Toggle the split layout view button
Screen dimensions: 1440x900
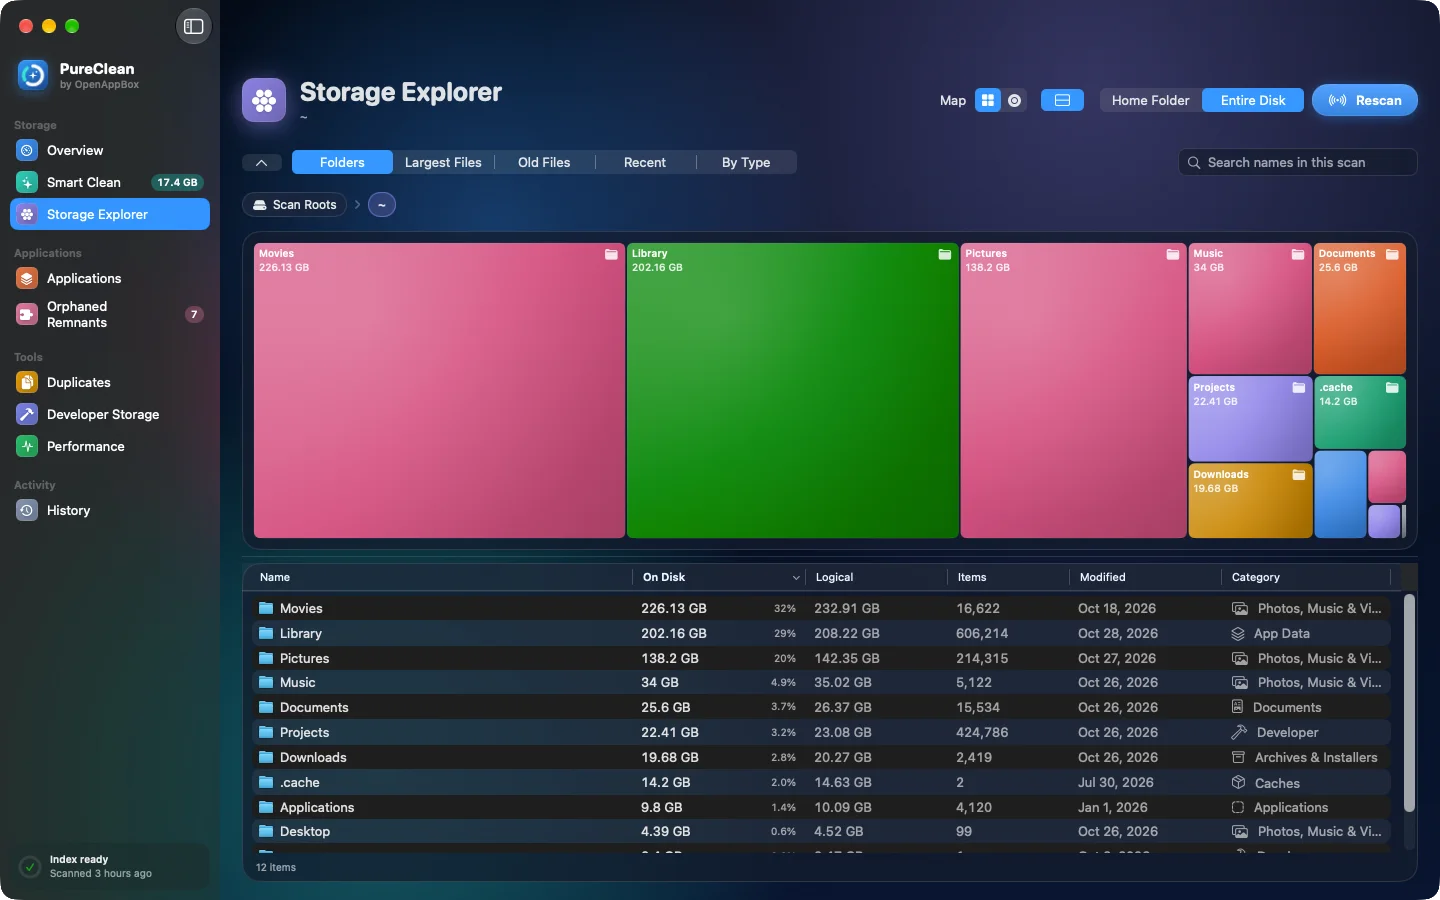coord(1062,100)
